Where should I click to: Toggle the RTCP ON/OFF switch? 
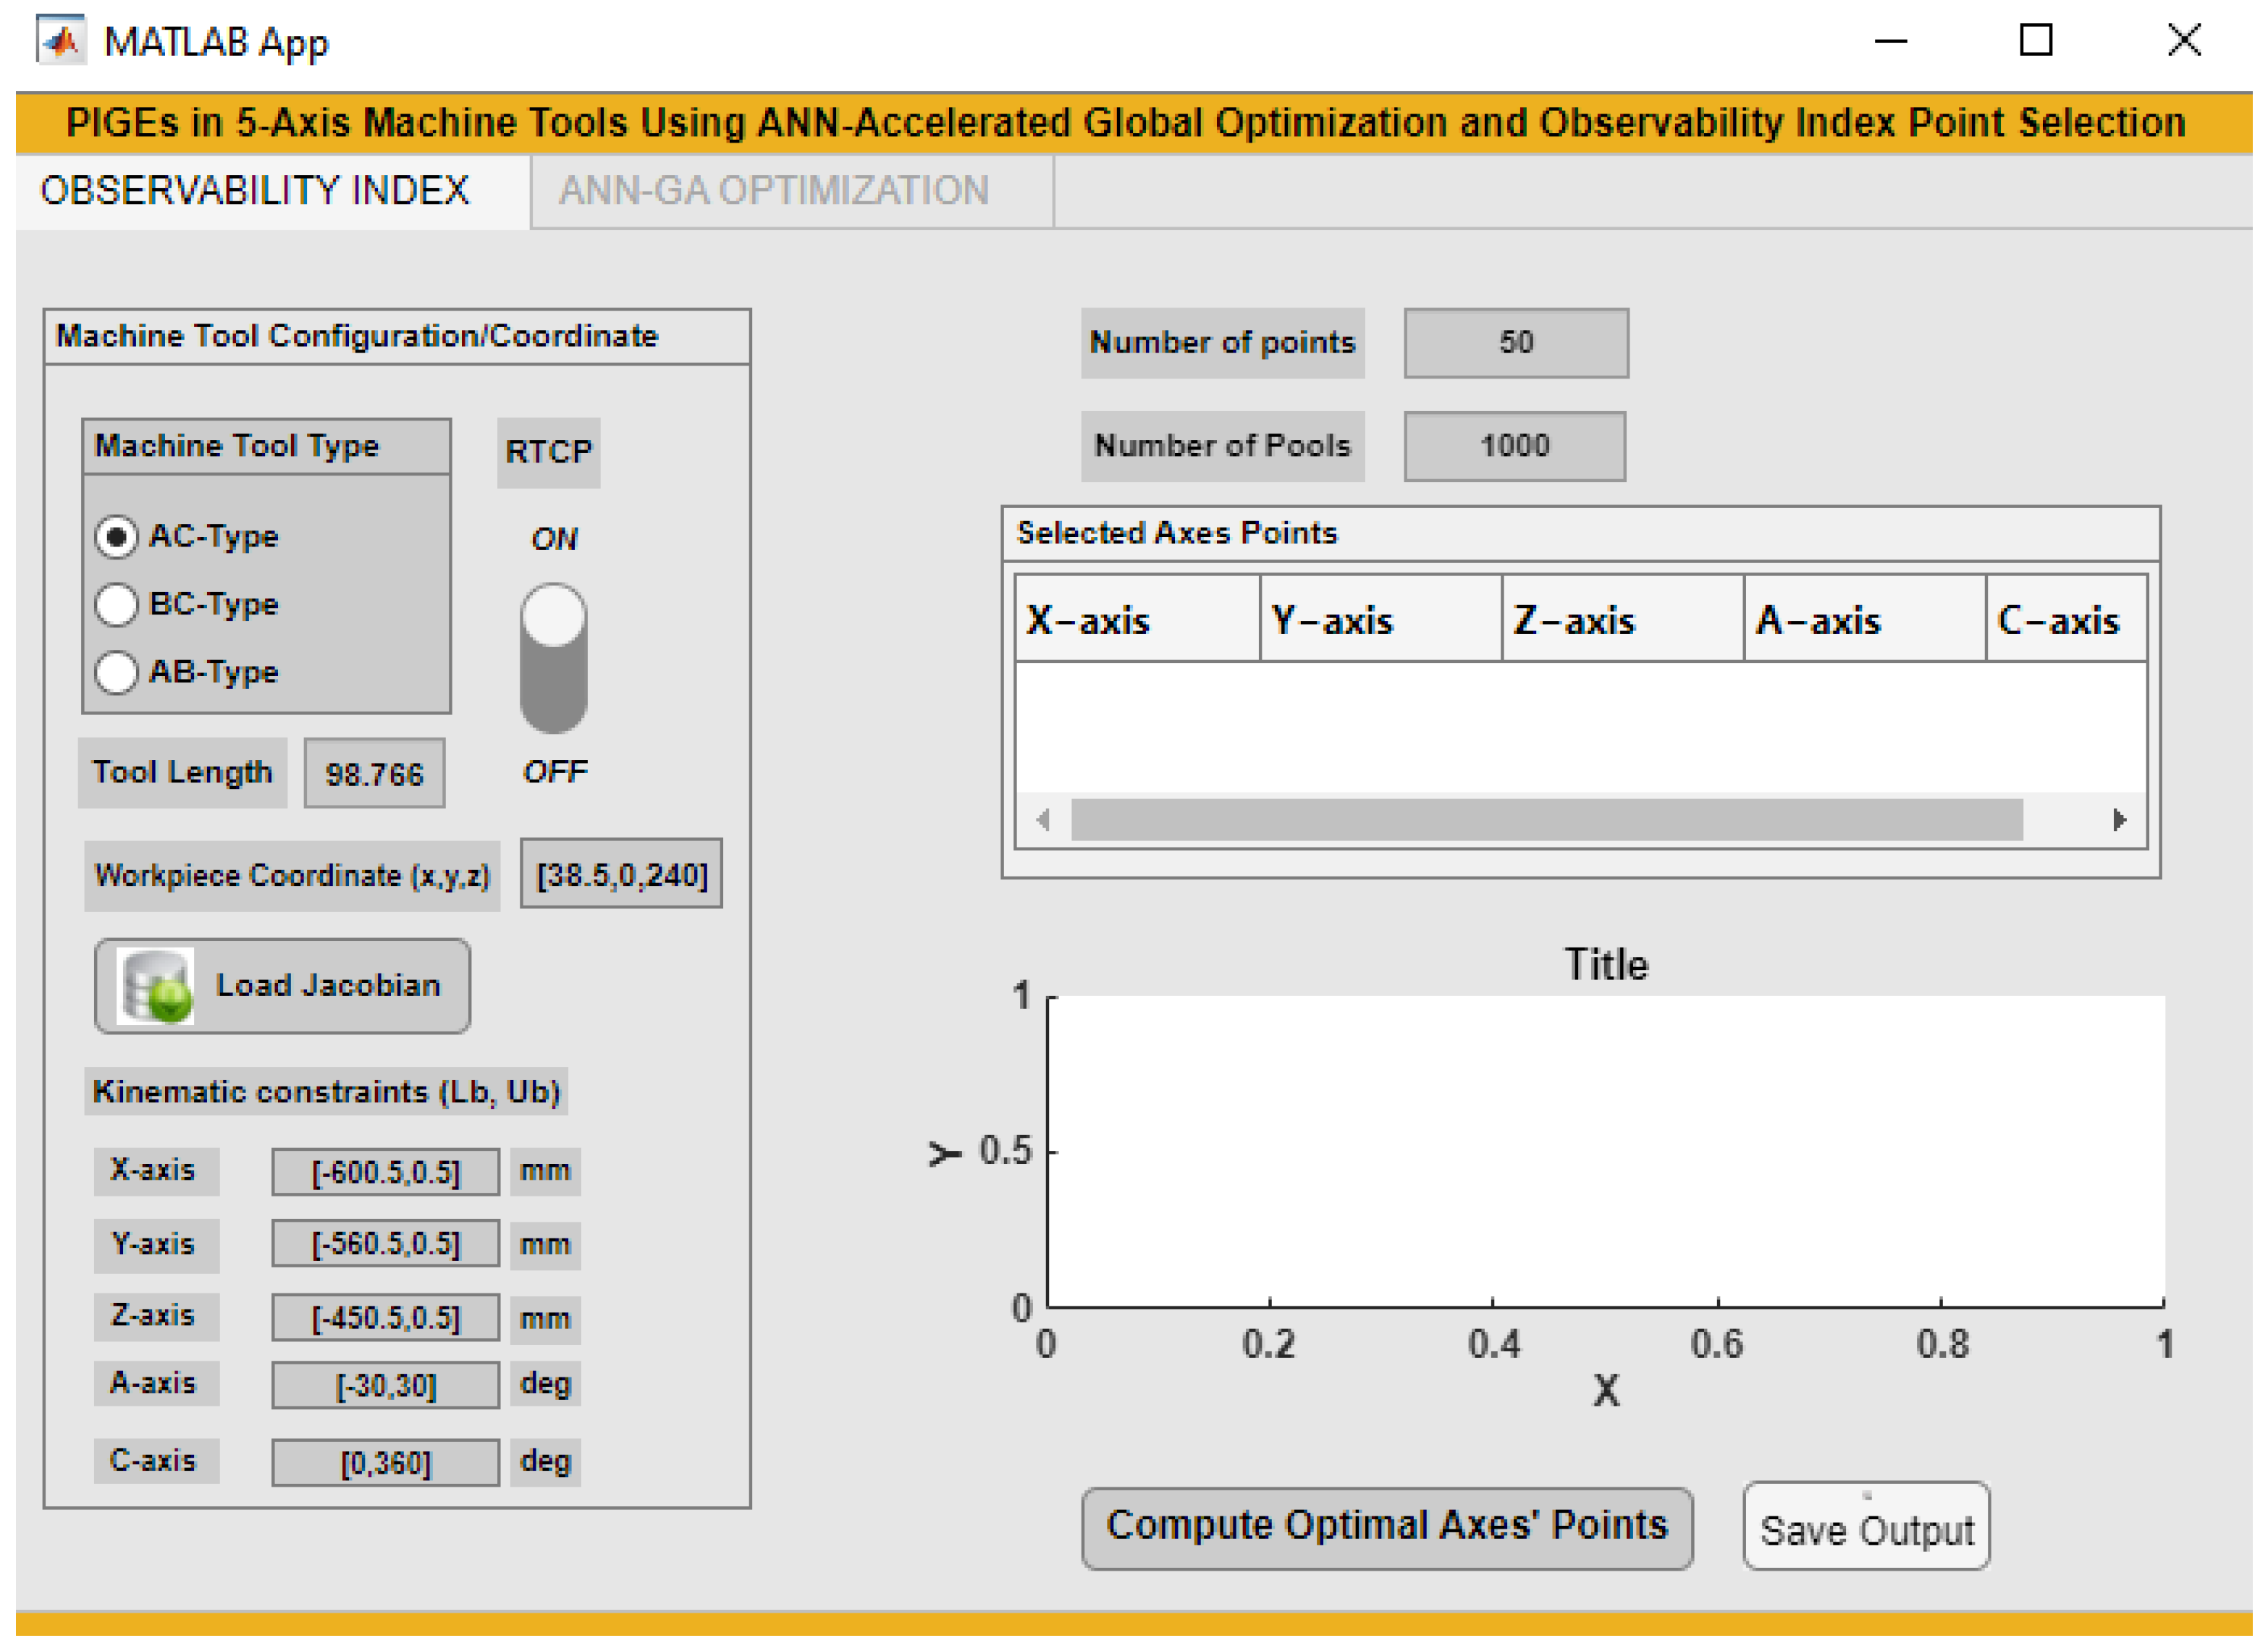click(553, 658)
